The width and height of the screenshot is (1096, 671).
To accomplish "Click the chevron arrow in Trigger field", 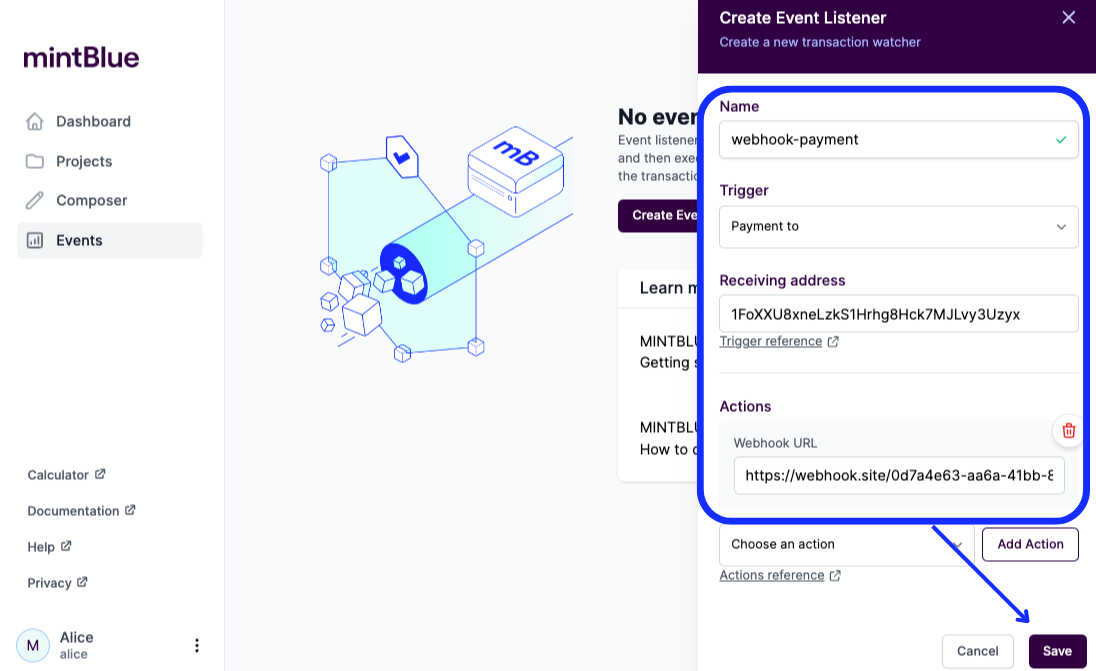I will tap(1061, 226).
